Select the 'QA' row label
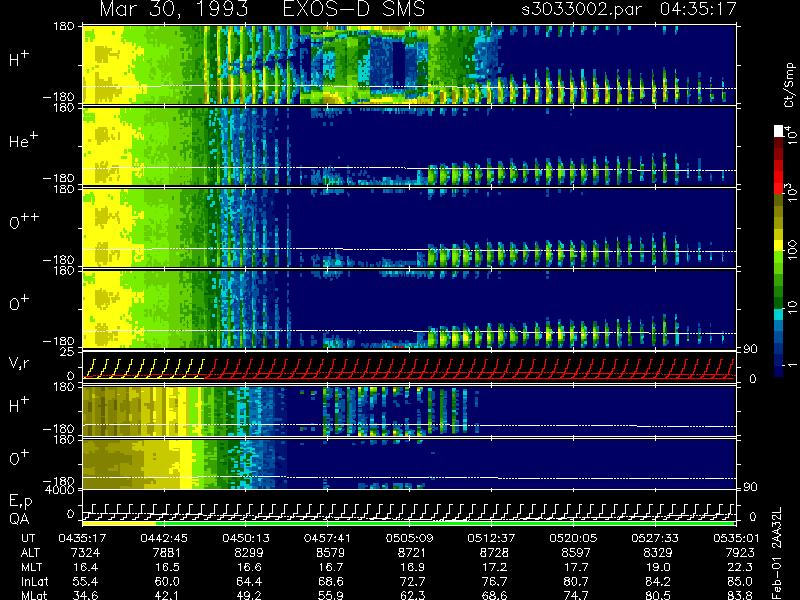Screen dimensions: 800x600 point(19,519)
